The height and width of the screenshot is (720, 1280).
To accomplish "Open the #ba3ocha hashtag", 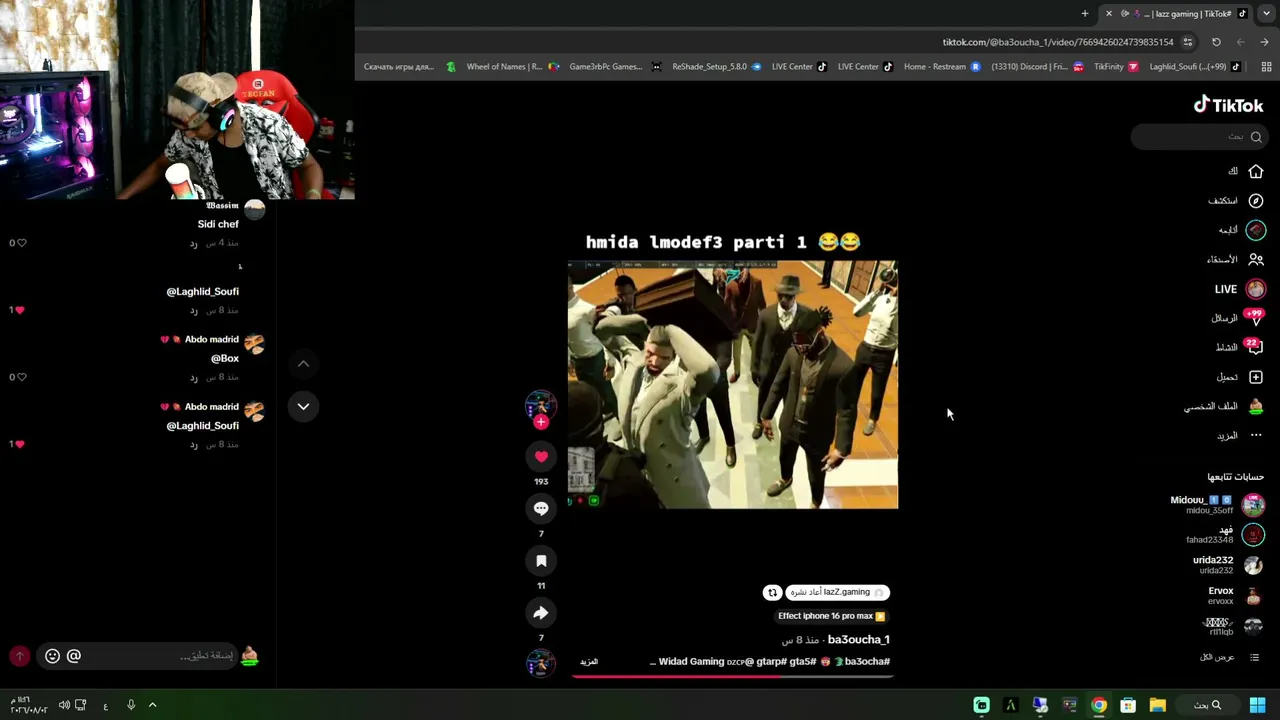I will click(x=867, y=662).
